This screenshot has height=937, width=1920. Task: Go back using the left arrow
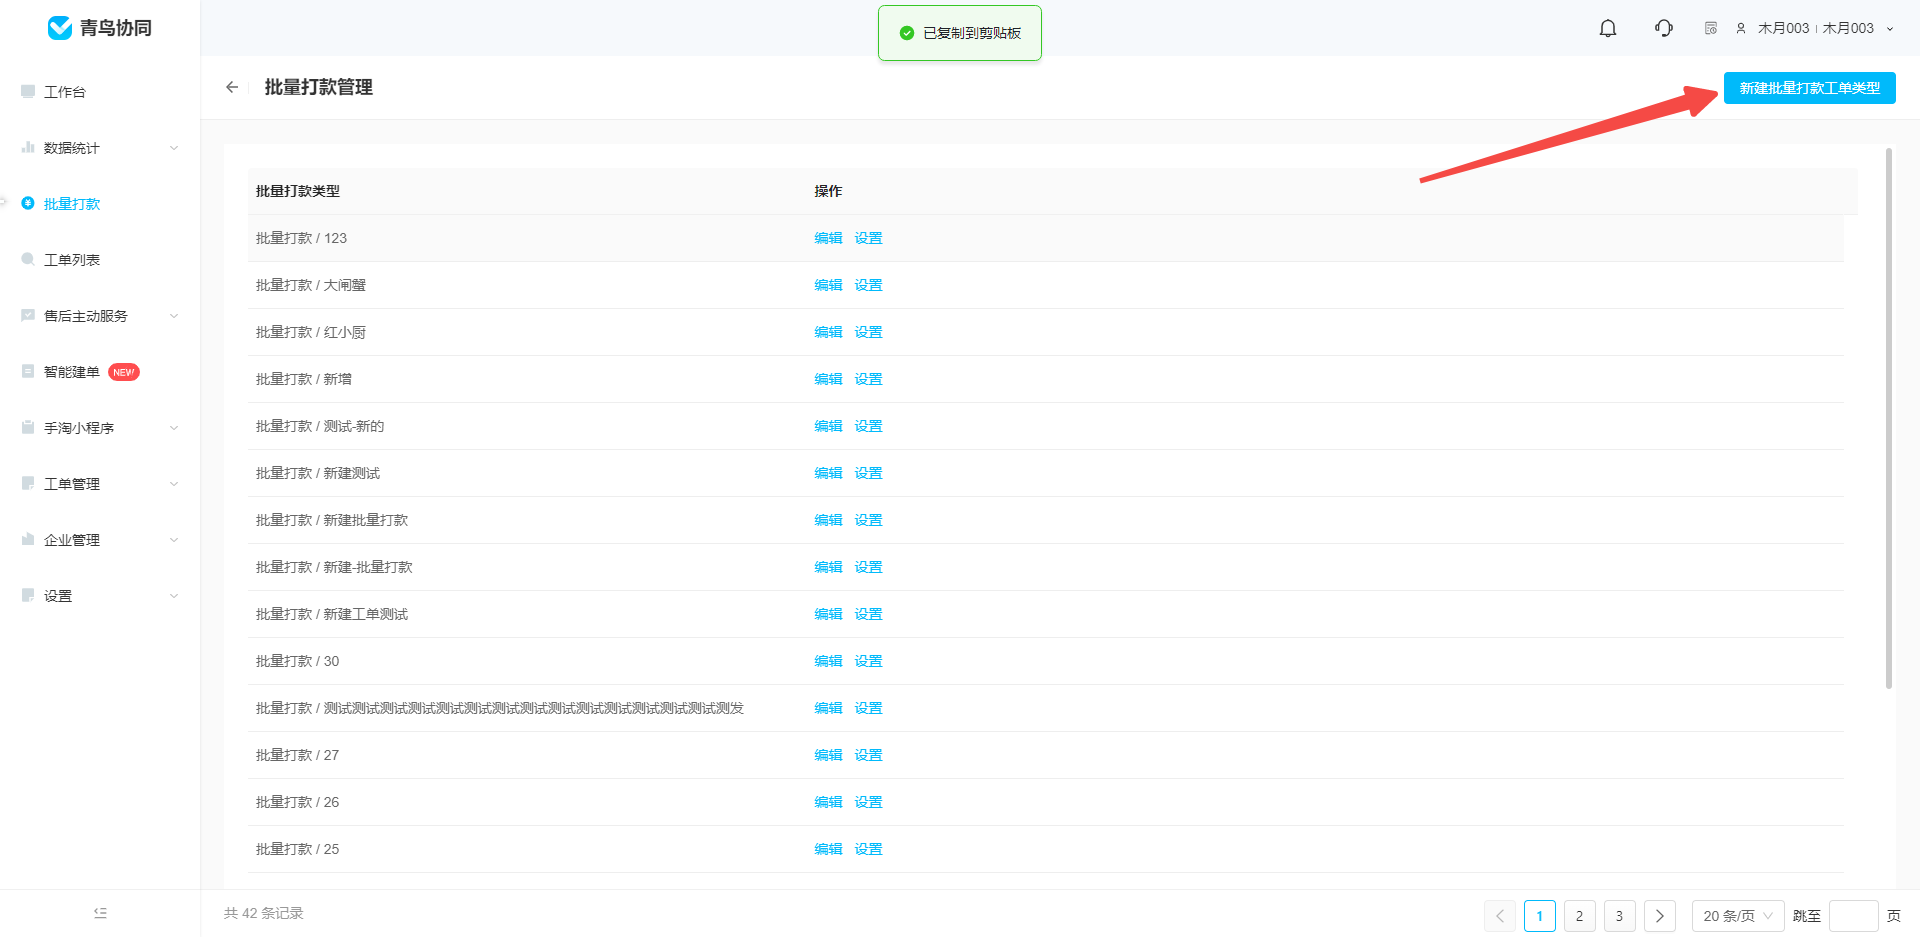pos(232,87)
